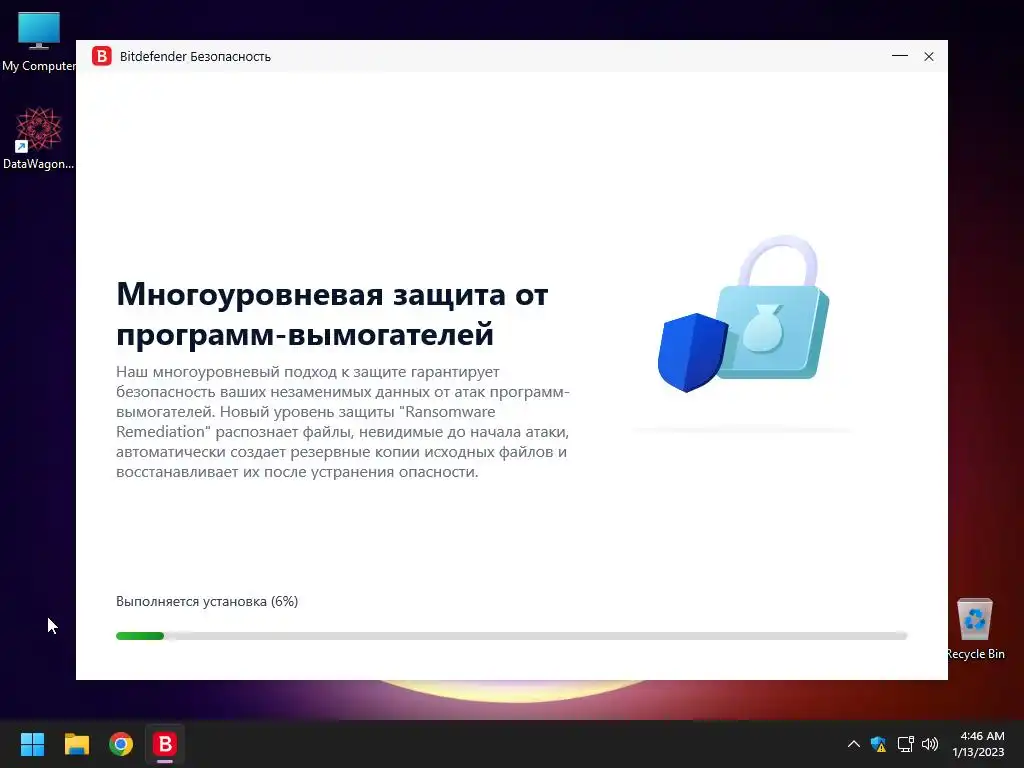Open the volume speaker tray icon
1024x768 pixels.
tap(930, 744)
